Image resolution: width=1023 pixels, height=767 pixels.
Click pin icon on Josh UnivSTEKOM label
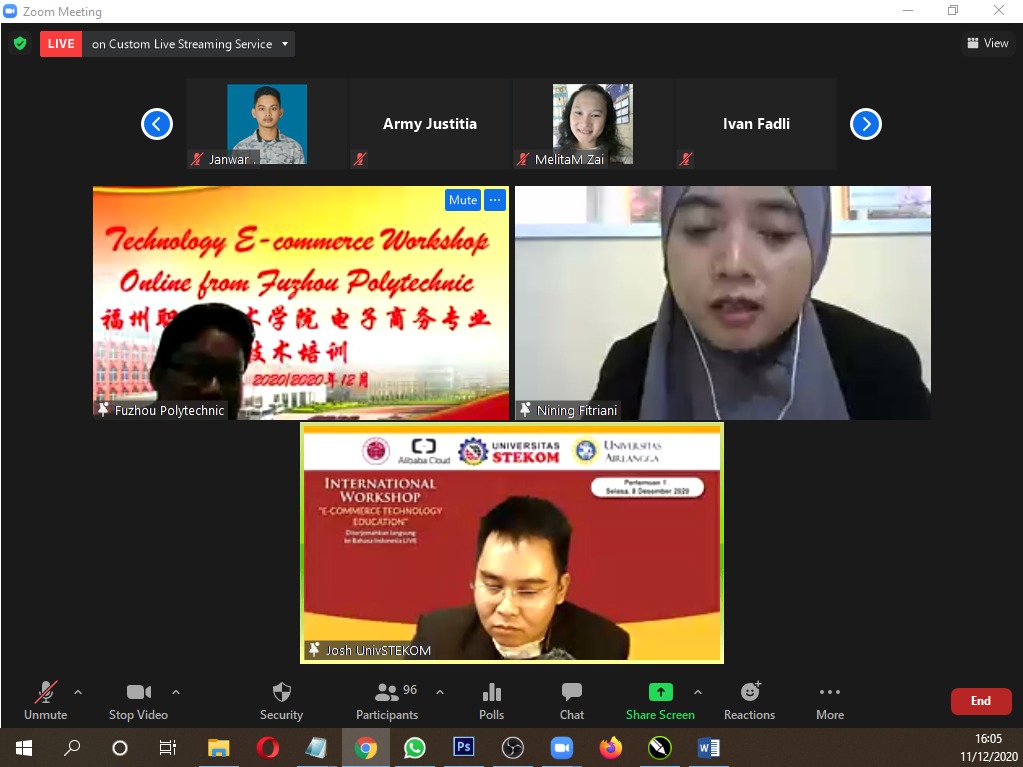click(314, 650)
